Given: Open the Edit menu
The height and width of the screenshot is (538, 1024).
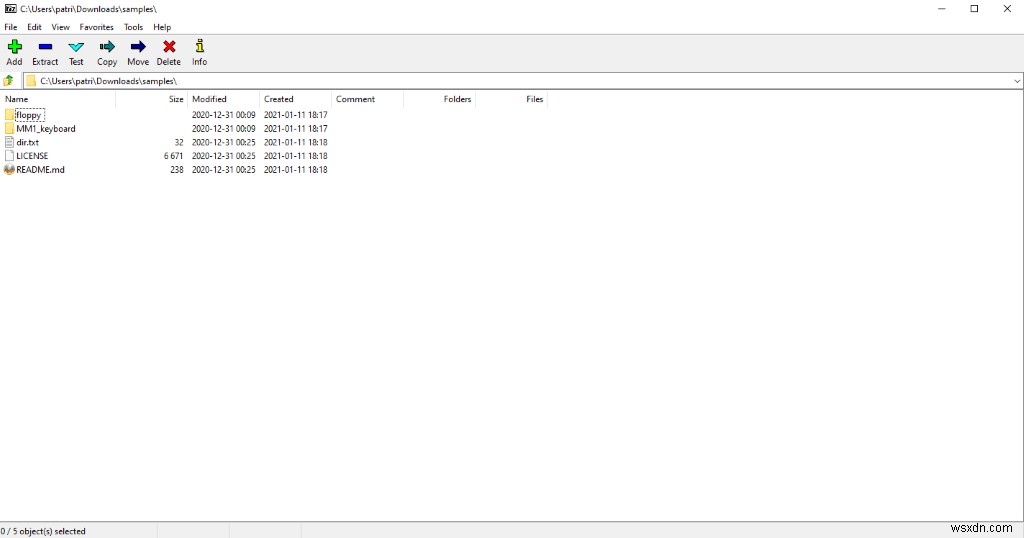Looking at the screenshot, I should tap(34, 27).
